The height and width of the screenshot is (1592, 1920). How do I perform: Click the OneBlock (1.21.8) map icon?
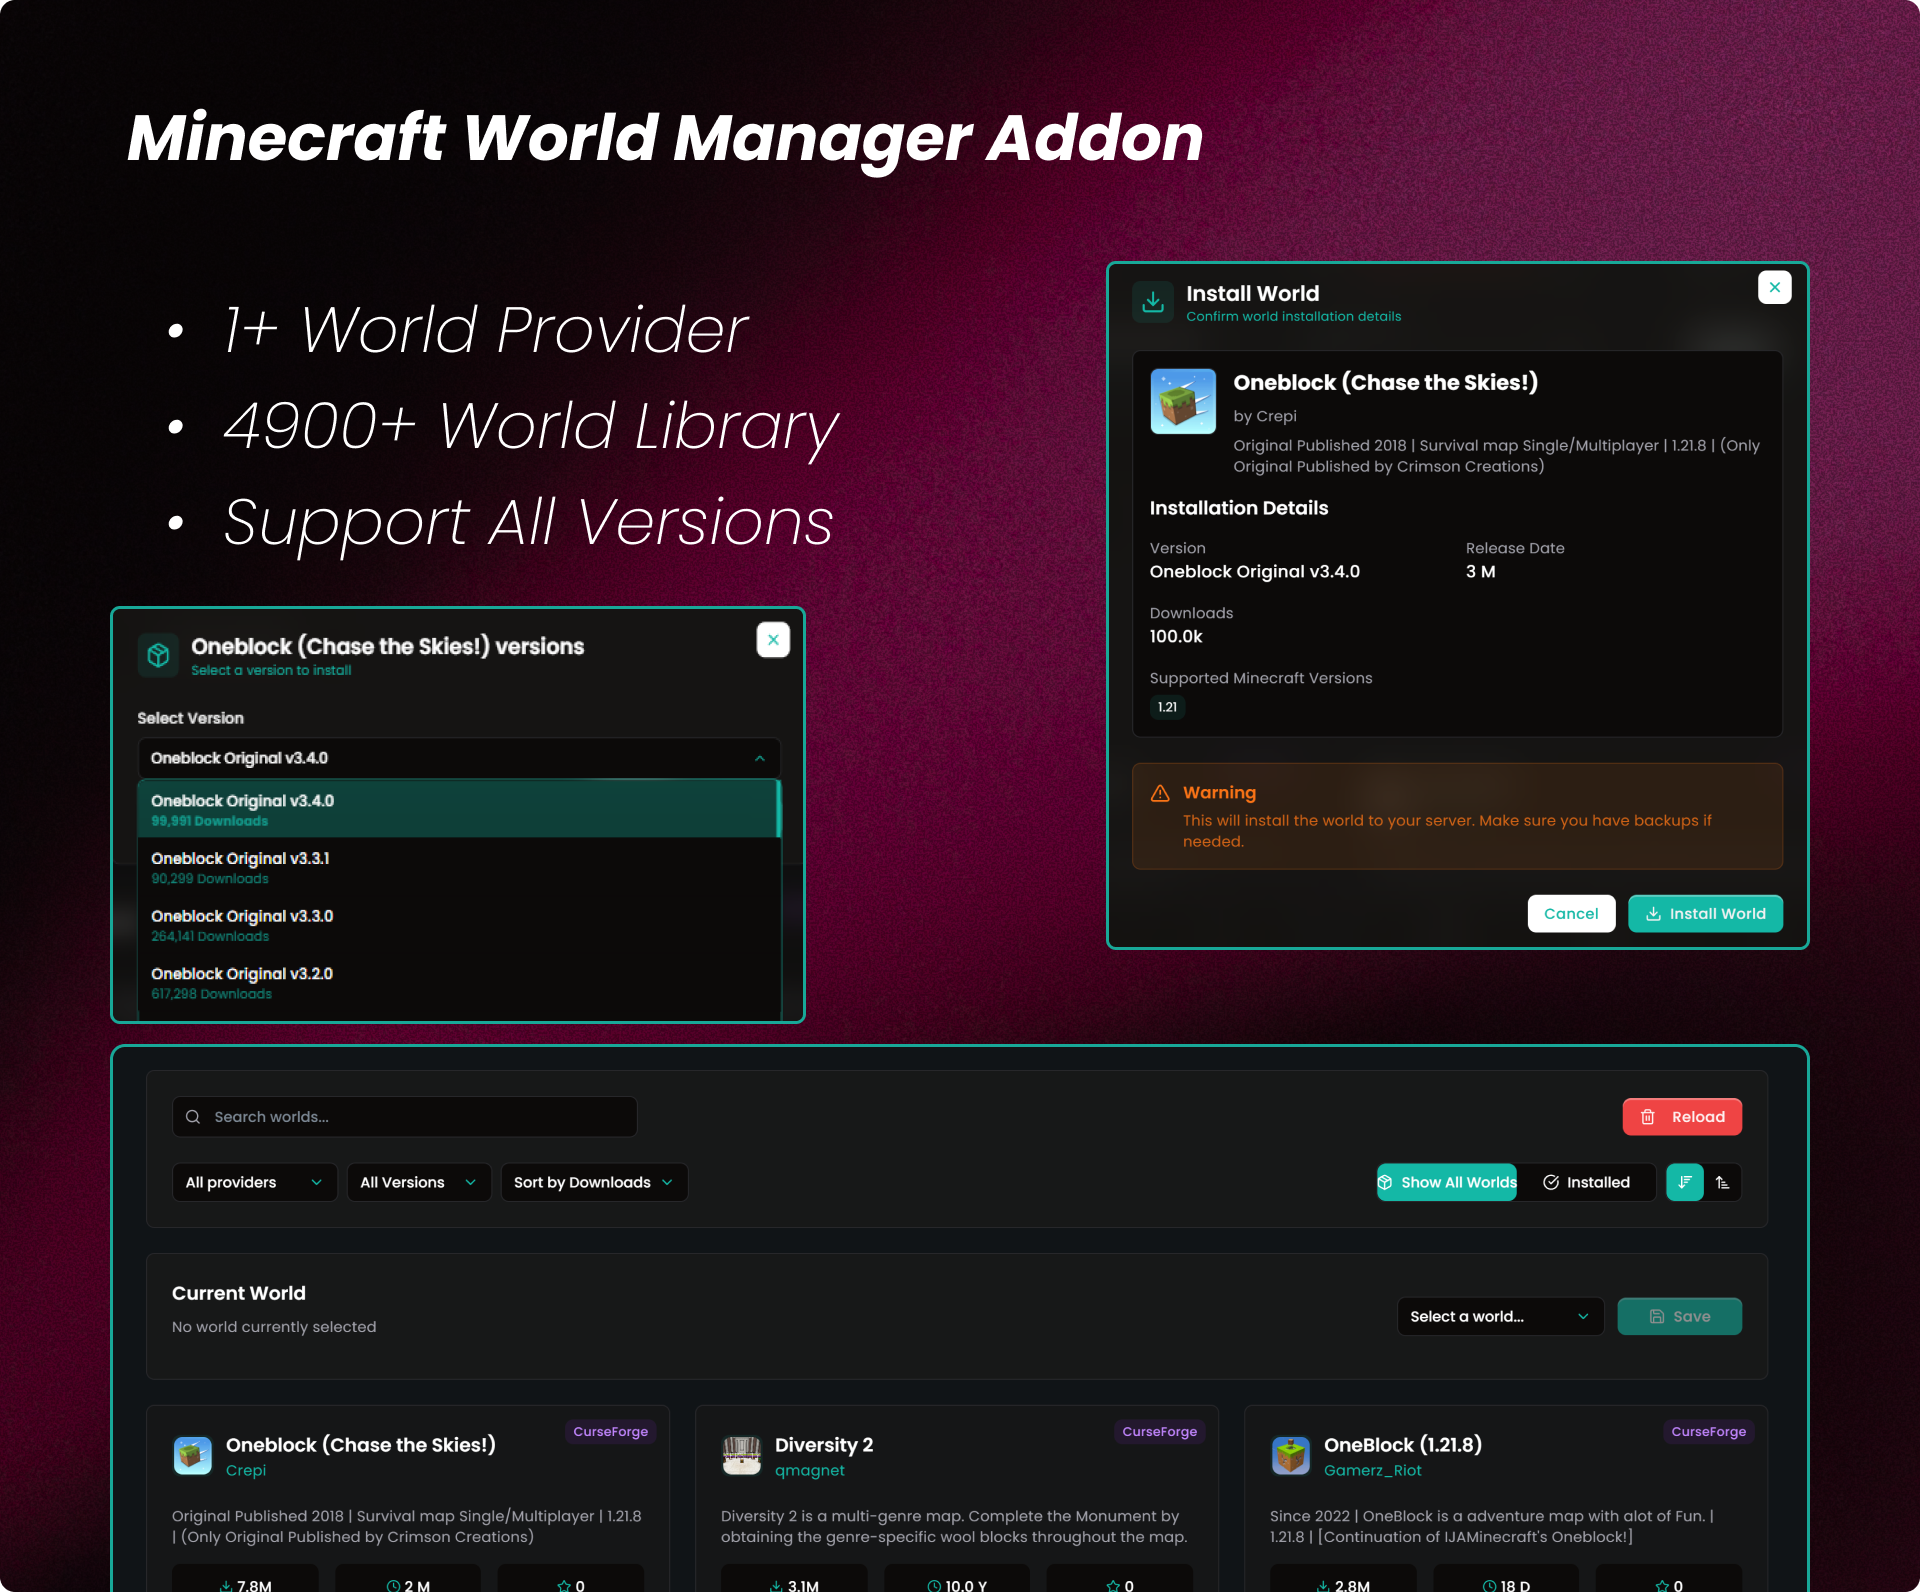(x=1291, y=1455)
